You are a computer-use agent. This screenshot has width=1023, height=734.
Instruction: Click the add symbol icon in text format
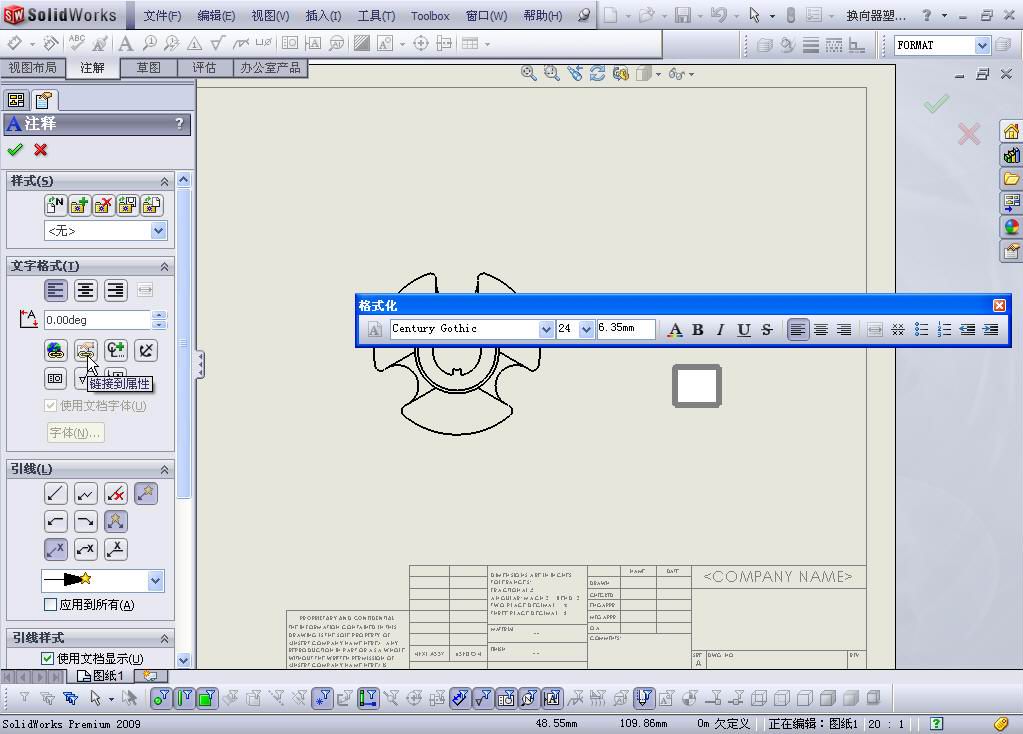pos(116,350)
